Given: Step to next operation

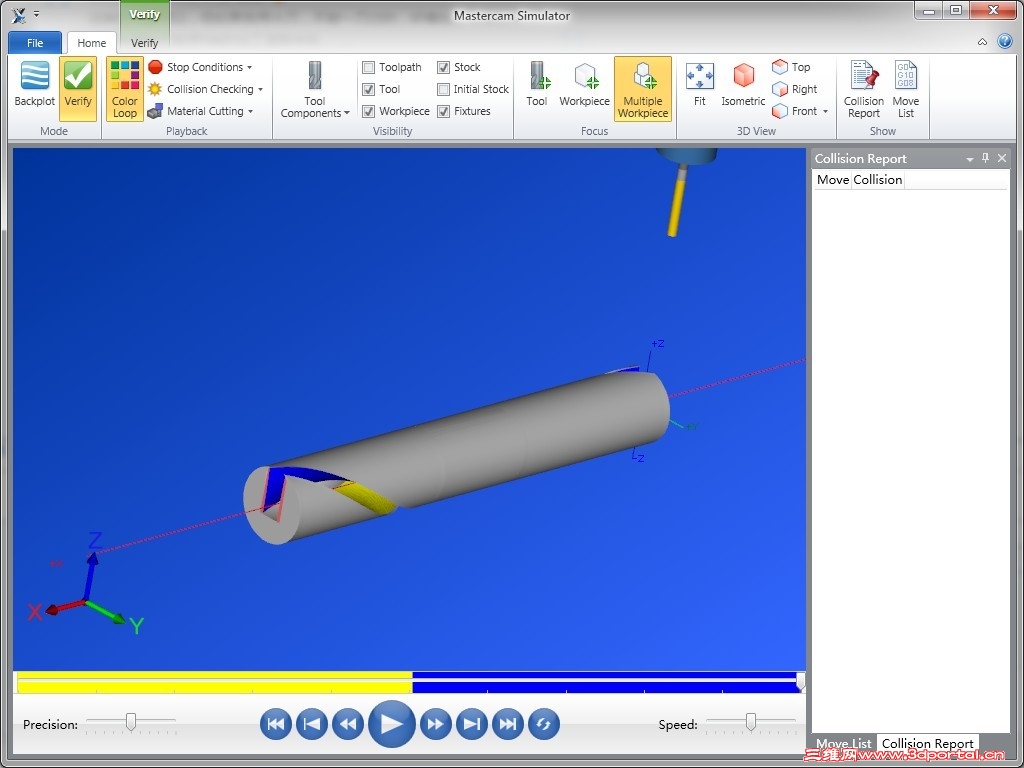Looking at the screenshot, I should click(472, 724).
